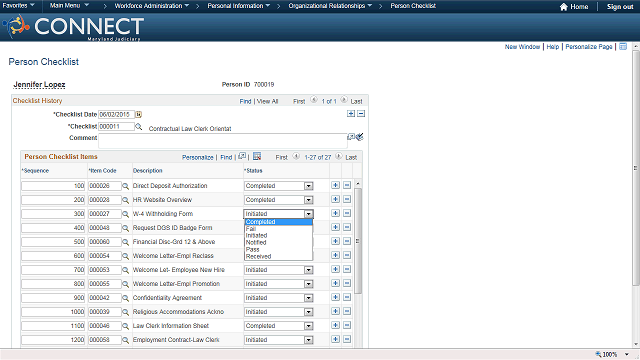Open the Main Menu dropdown
This screenshot has height=360, width=640.
(69, 6)
